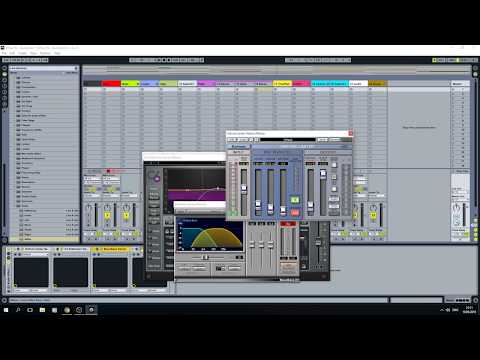Open the Help menu

tap(57, 53)
